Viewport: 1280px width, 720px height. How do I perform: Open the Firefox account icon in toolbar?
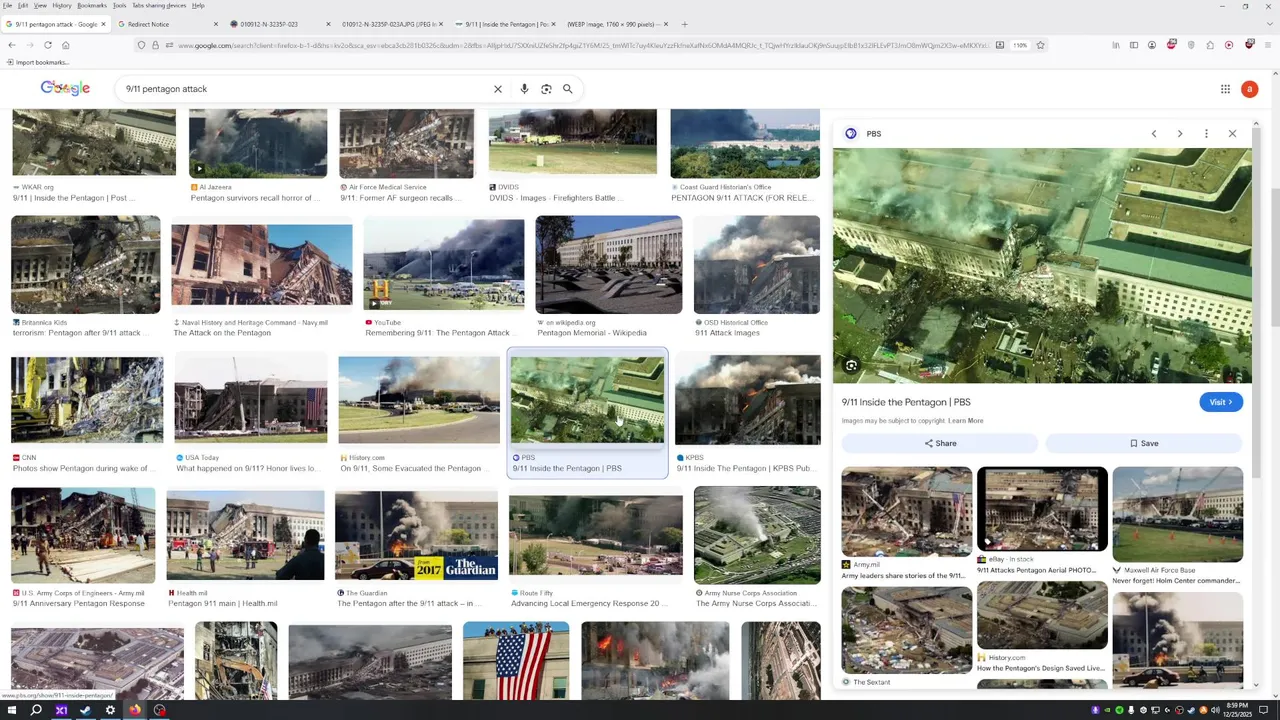click(1152, 45)
